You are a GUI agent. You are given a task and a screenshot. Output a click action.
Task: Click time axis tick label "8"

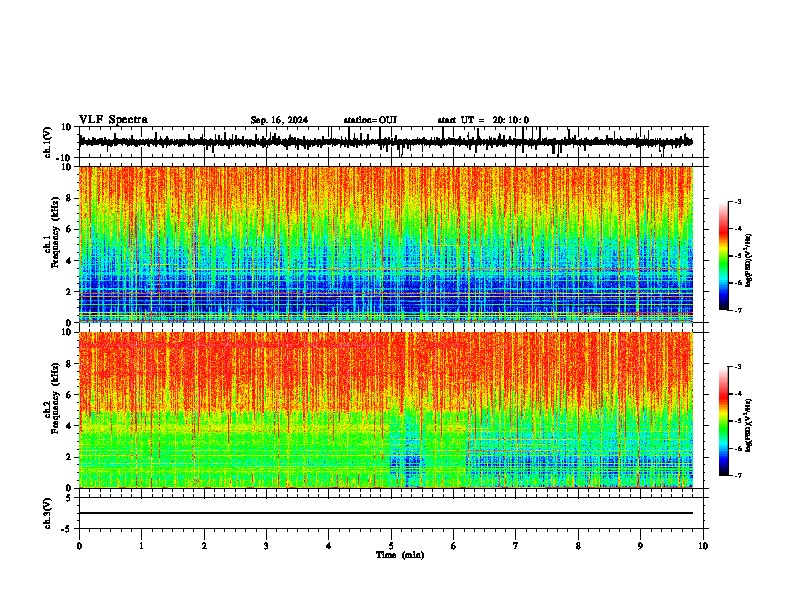[578, 546]
